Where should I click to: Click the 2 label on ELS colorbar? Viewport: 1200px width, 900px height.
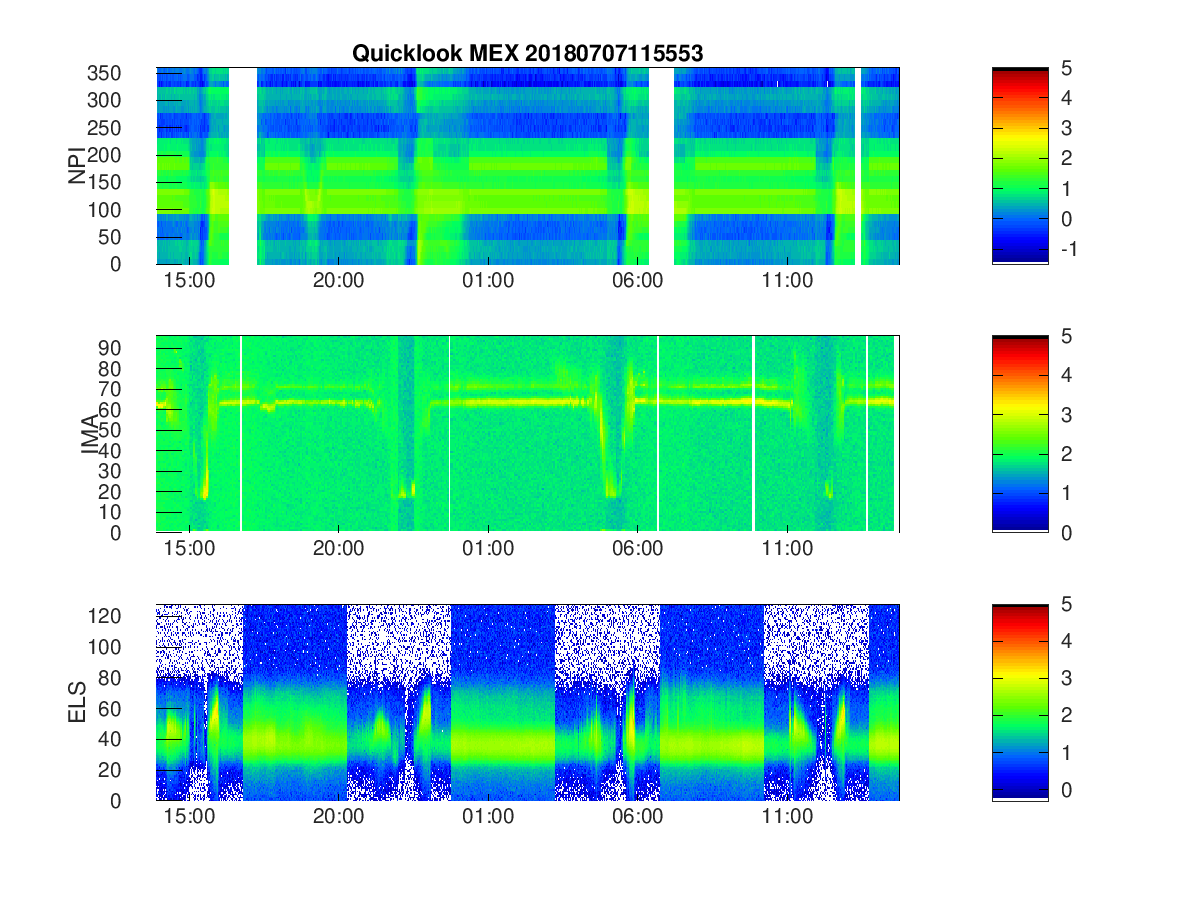click(x=1067, y=717)
